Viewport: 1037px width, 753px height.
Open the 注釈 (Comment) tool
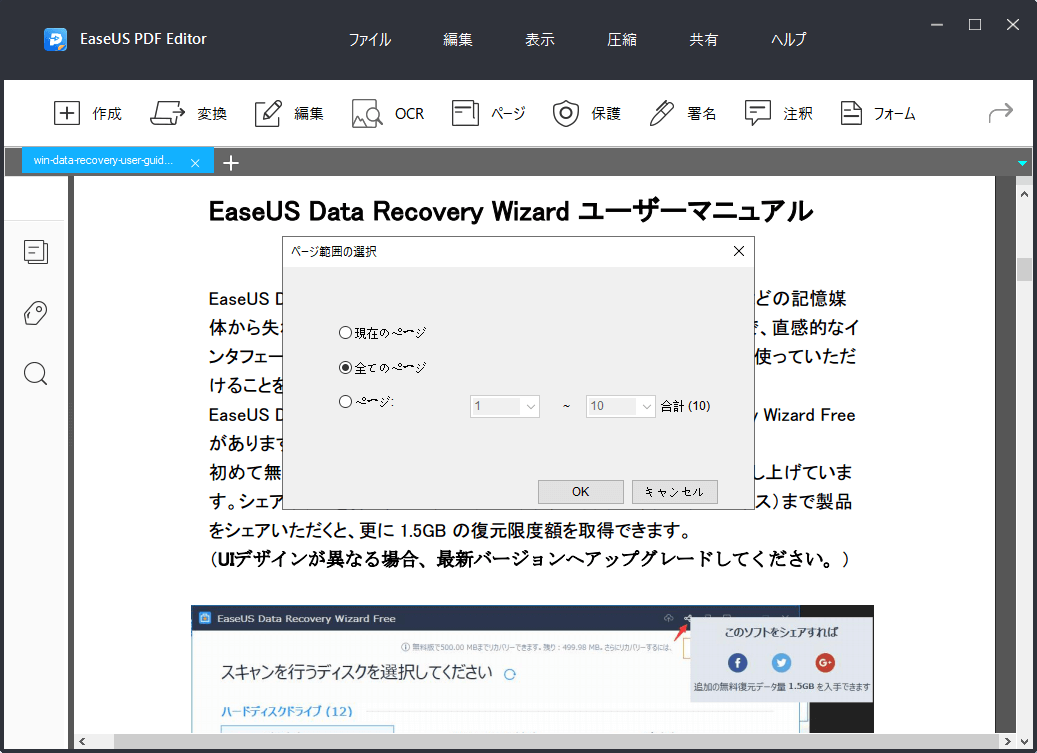758,113
